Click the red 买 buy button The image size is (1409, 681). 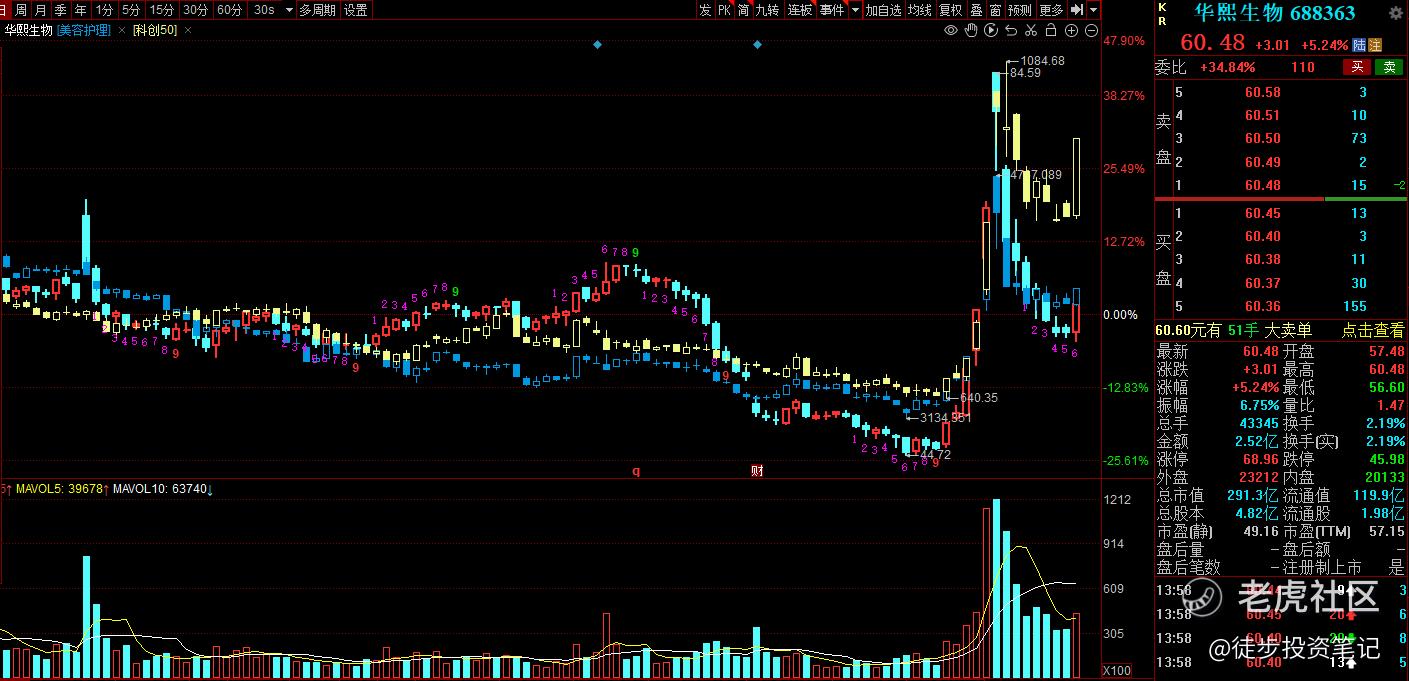click(x=1357, y=67)
